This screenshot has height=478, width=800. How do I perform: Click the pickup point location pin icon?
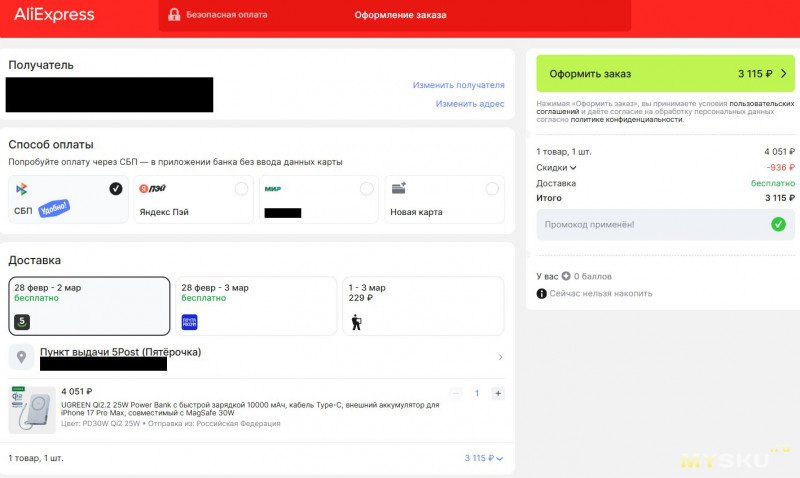point(22,357)
